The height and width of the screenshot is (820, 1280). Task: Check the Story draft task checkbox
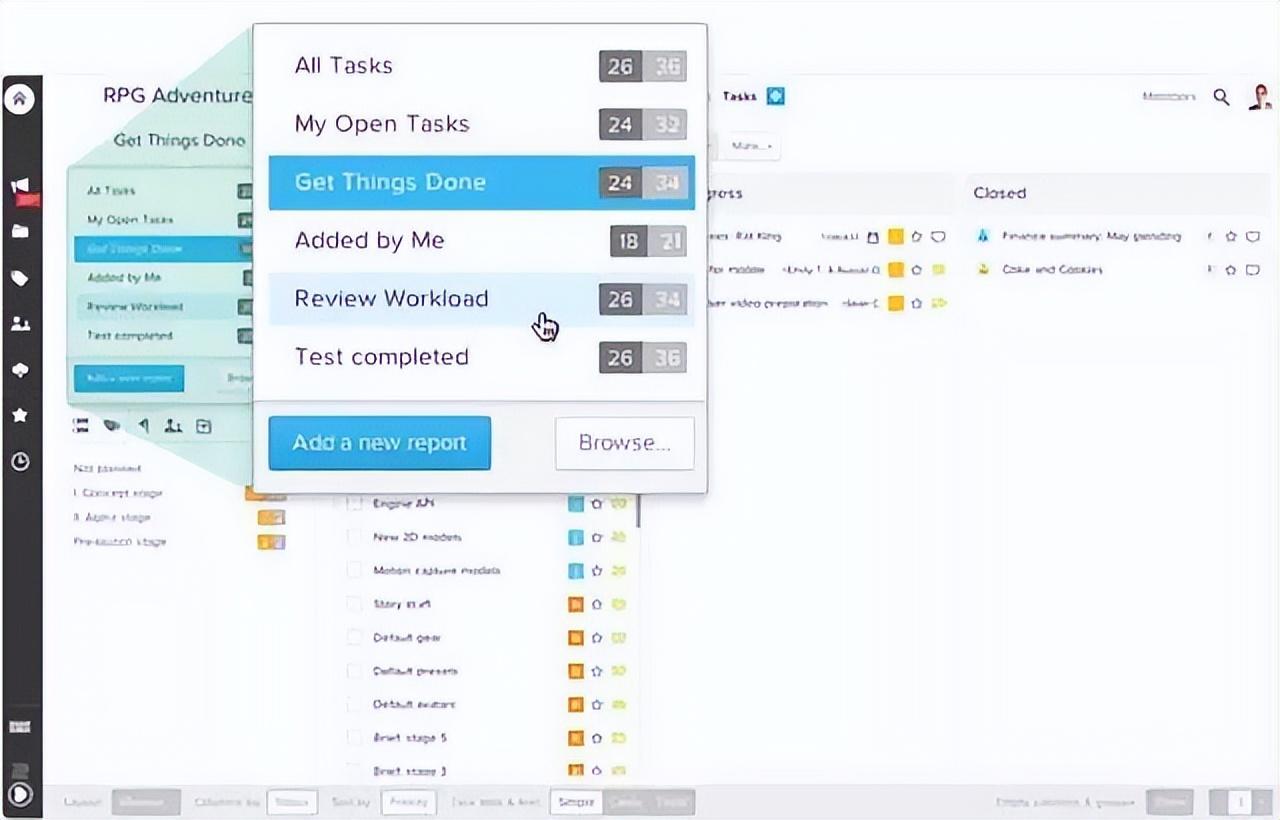pyautogui.click(x=354, y=604)
